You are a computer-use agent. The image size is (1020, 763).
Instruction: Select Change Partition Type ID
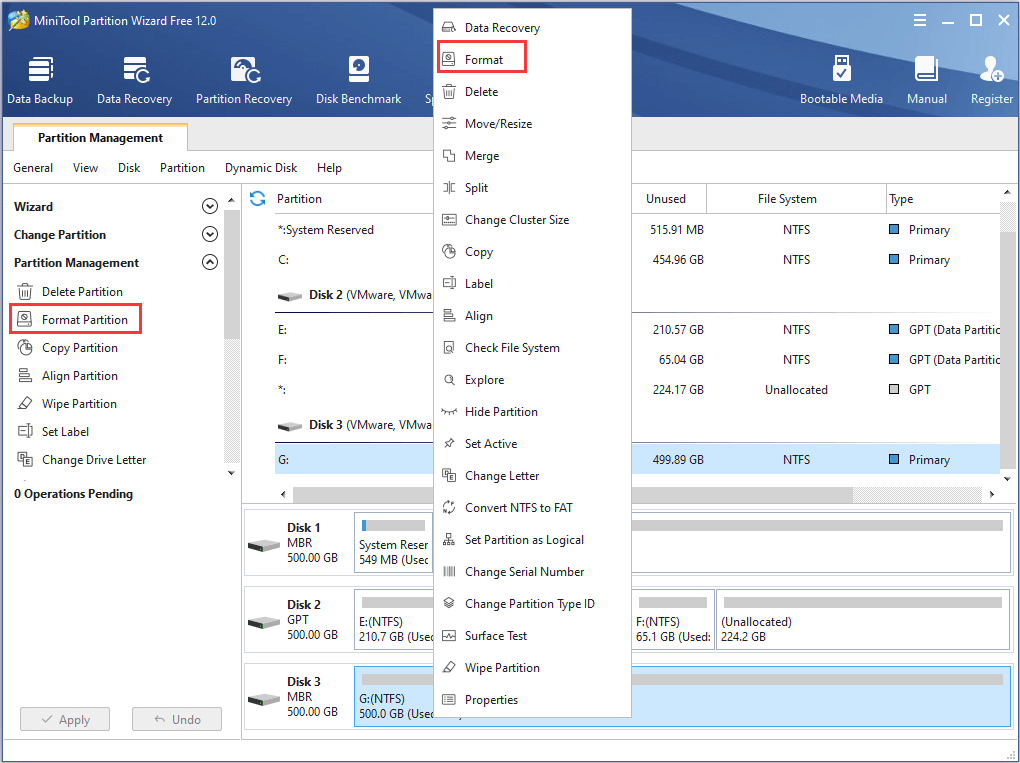(x=532, y=604)
